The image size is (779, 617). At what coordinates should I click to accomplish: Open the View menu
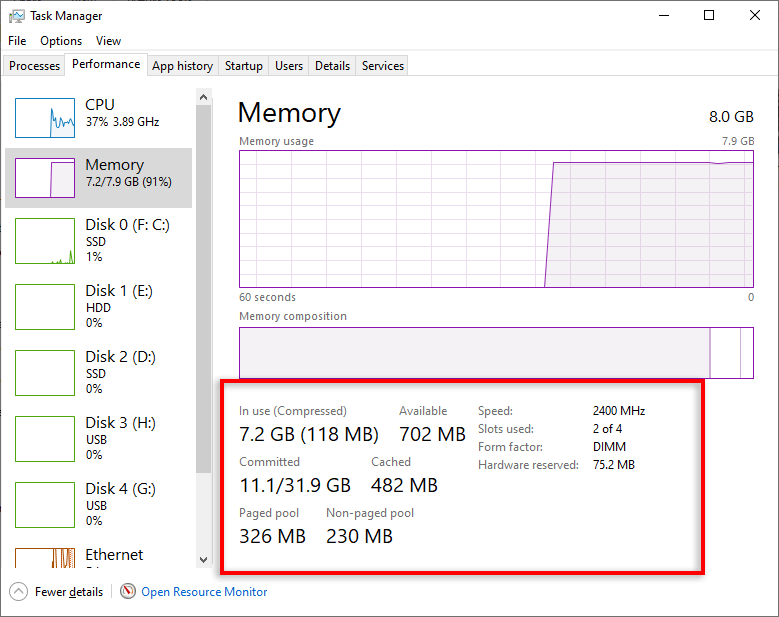tap(108, 41)
